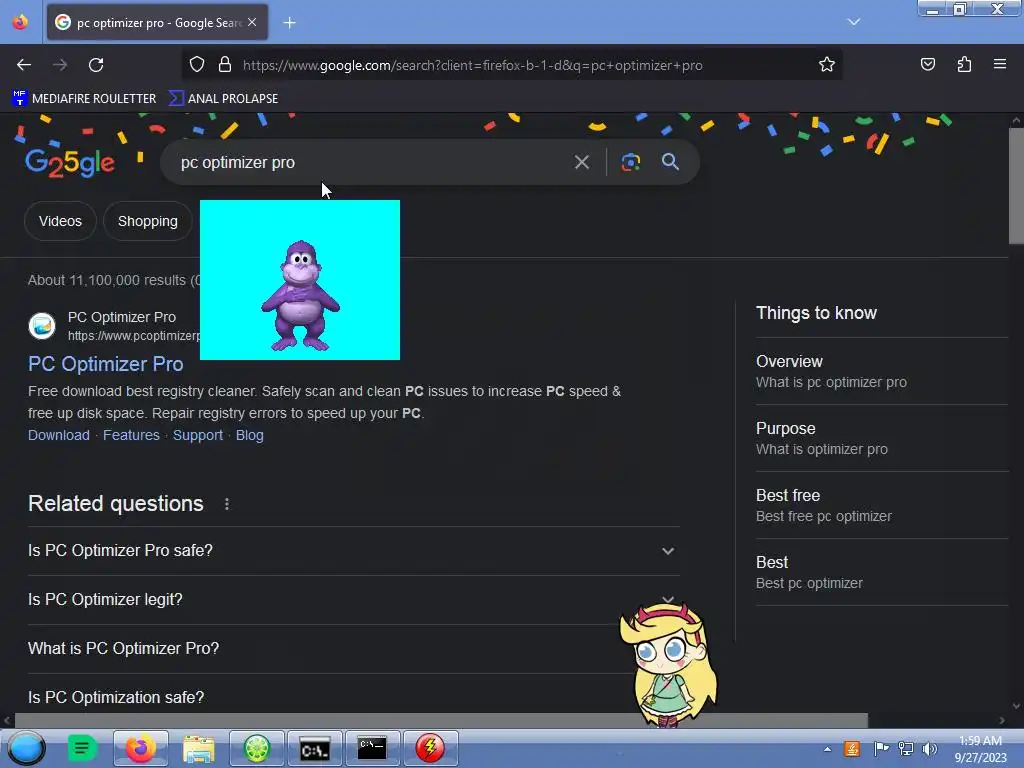Select the pc optimizer pro Google Search tab
Image resolution: width=1024 pixels, height=768 pixels.
point(157,23)
